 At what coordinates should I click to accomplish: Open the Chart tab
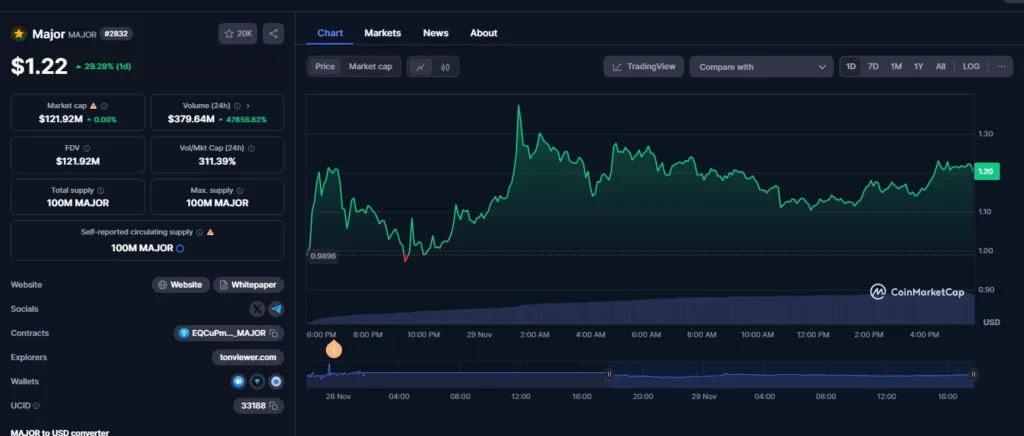click(x=330, y=33)
